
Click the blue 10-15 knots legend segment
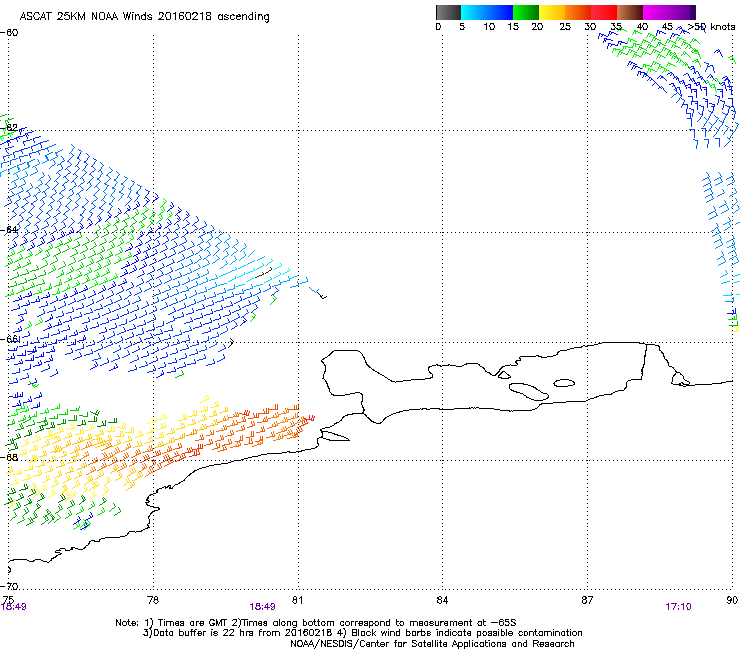[x=500, y=12]
